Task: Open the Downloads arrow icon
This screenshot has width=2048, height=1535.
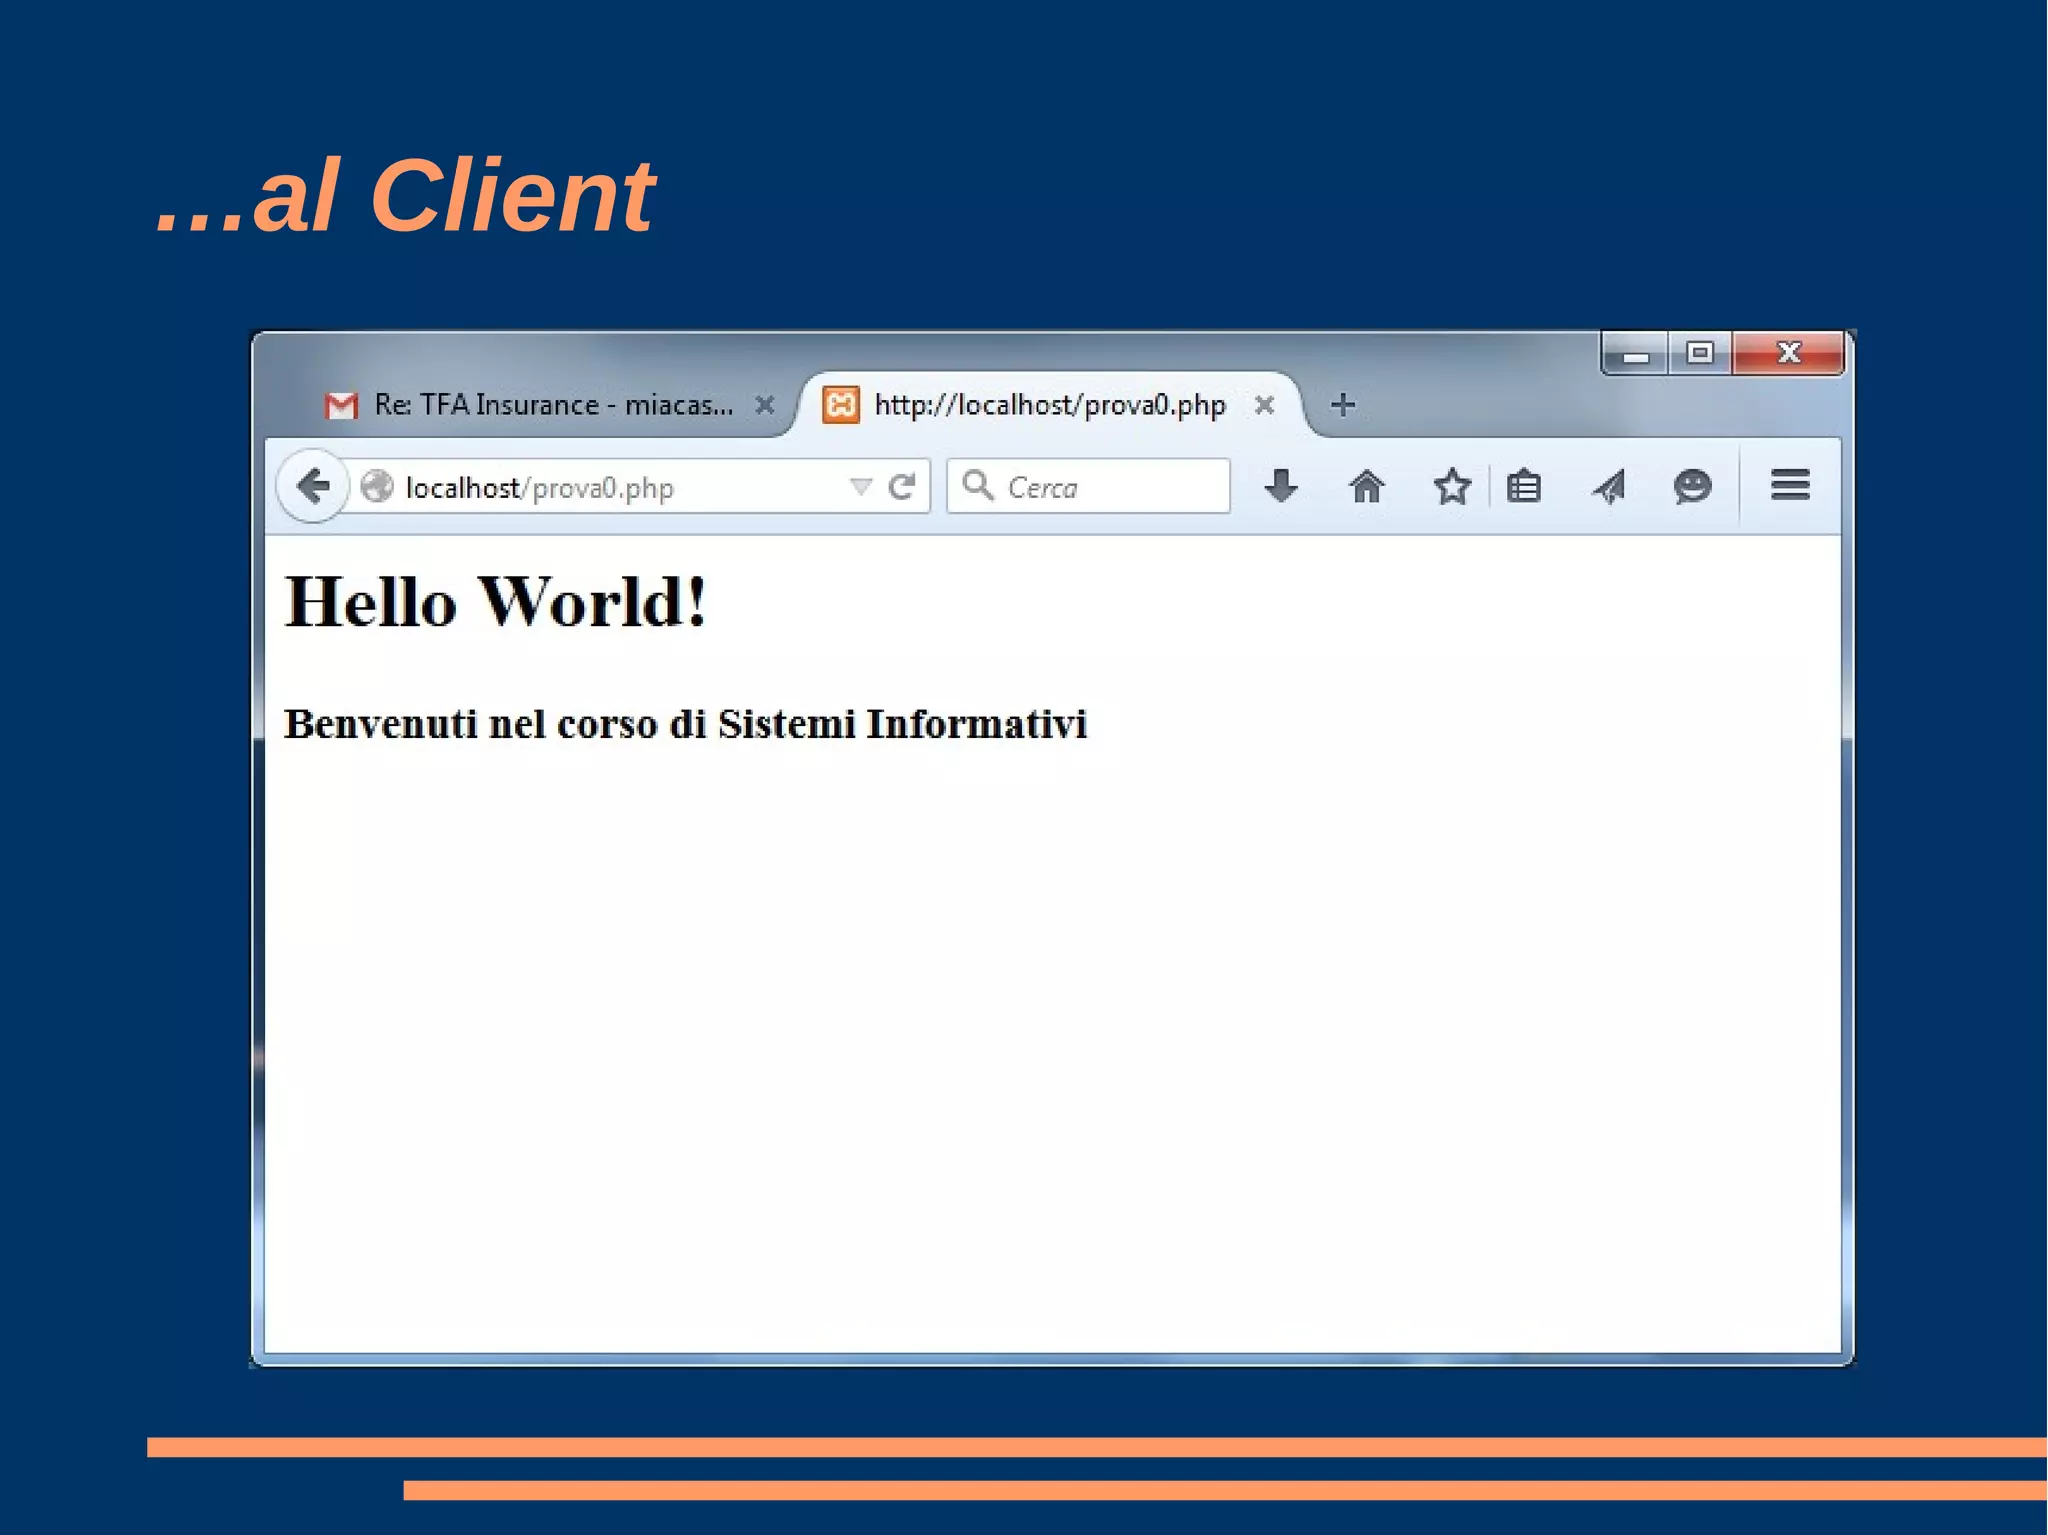Action: 1280,486
